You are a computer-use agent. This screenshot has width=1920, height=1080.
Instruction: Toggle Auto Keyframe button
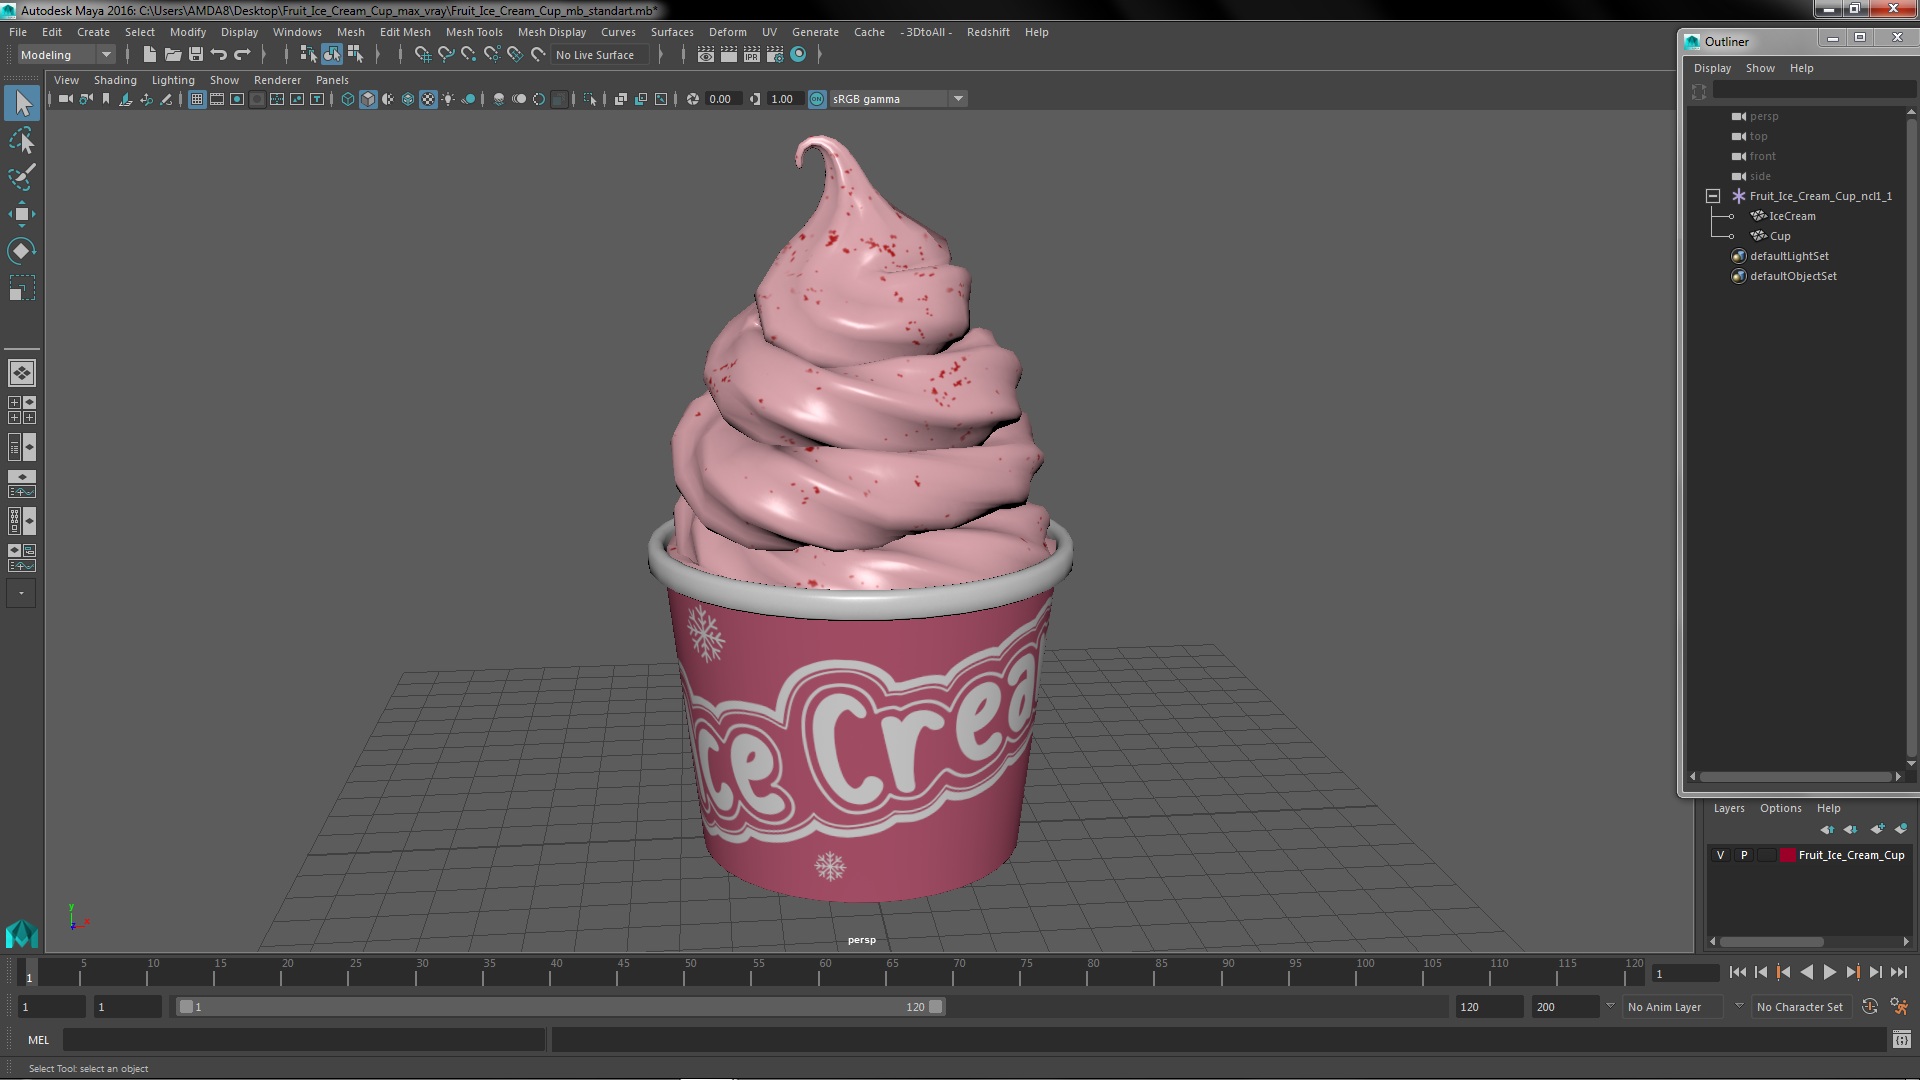[x=1870, y=1007]
